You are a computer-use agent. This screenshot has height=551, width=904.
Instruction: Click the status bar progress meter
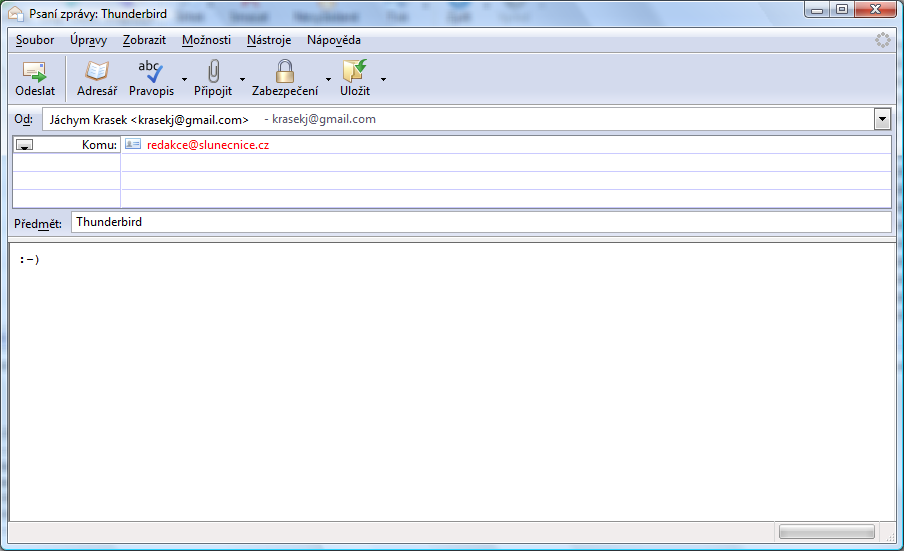pyautogui.click(x=827, y=531)
